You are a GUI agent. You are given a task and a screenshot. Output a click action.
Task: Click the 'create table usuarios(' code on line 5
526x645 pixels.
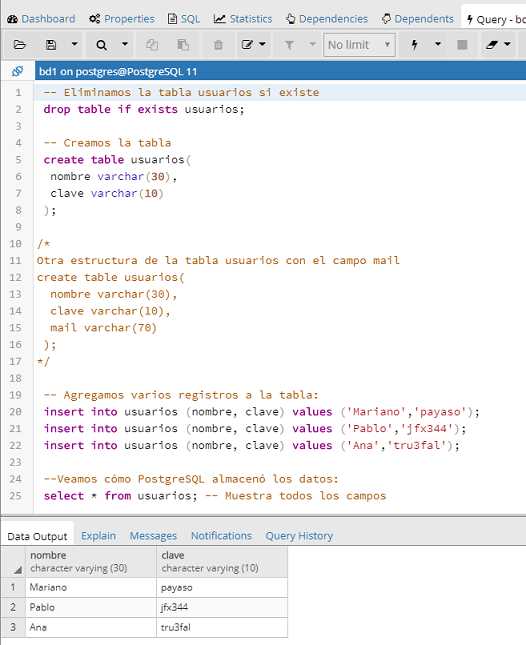pyautogui.click(x=117, y=160)
